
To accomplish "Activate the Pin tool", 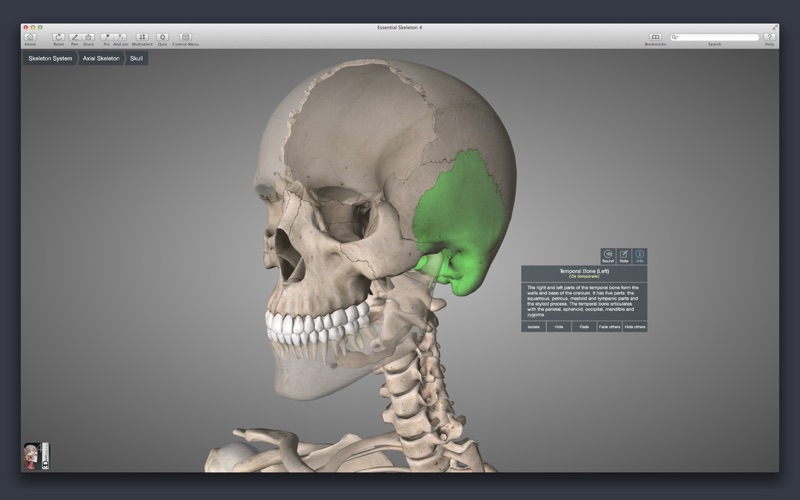I will (106, 37).
